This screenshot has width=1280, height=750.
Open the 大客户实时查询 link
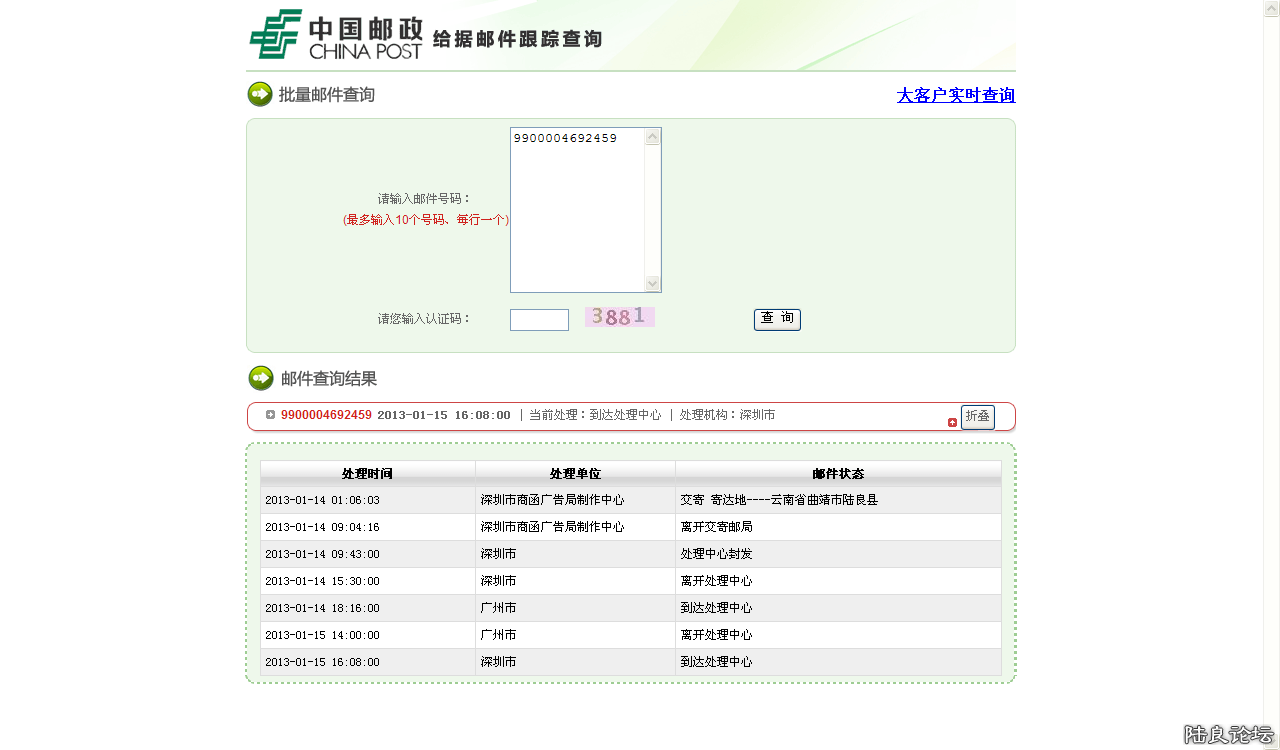pyautogui.click(x=955, y=95)
